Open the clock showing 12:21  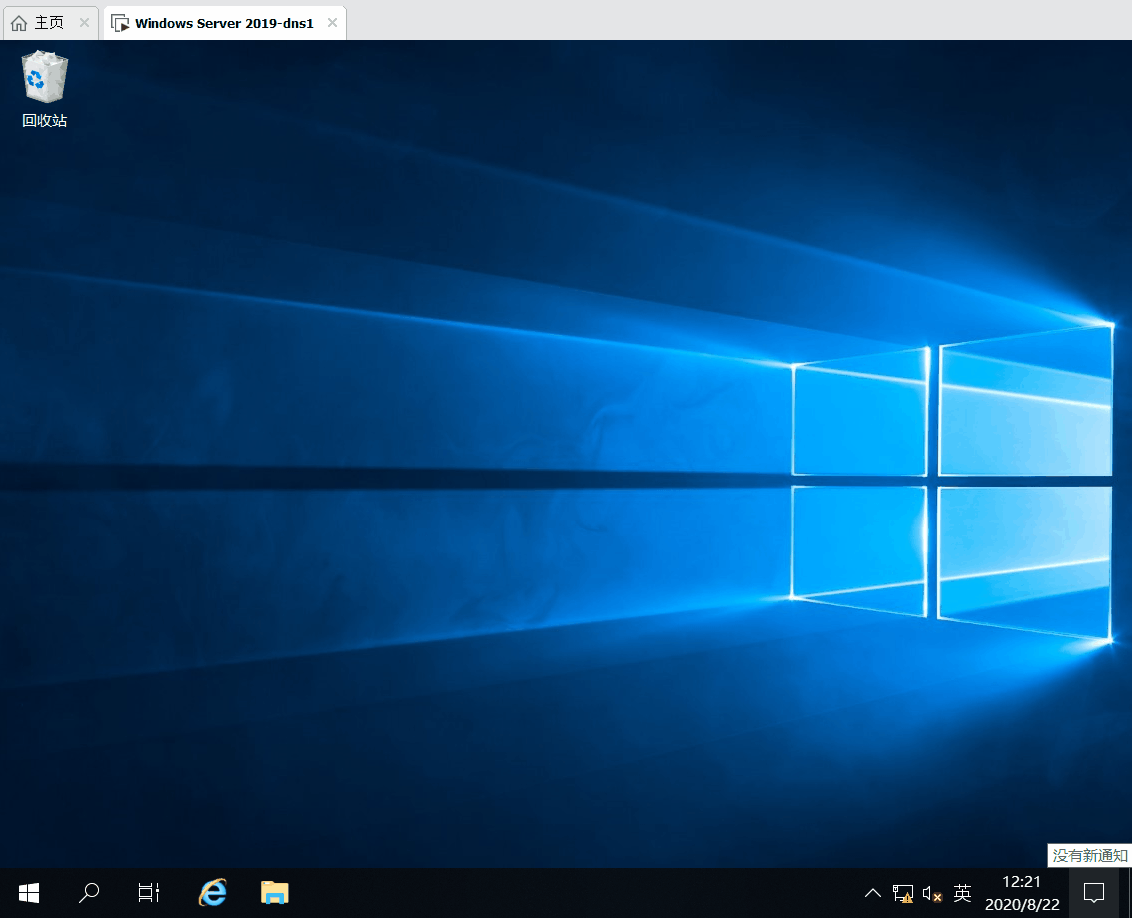click(1021, 882)
